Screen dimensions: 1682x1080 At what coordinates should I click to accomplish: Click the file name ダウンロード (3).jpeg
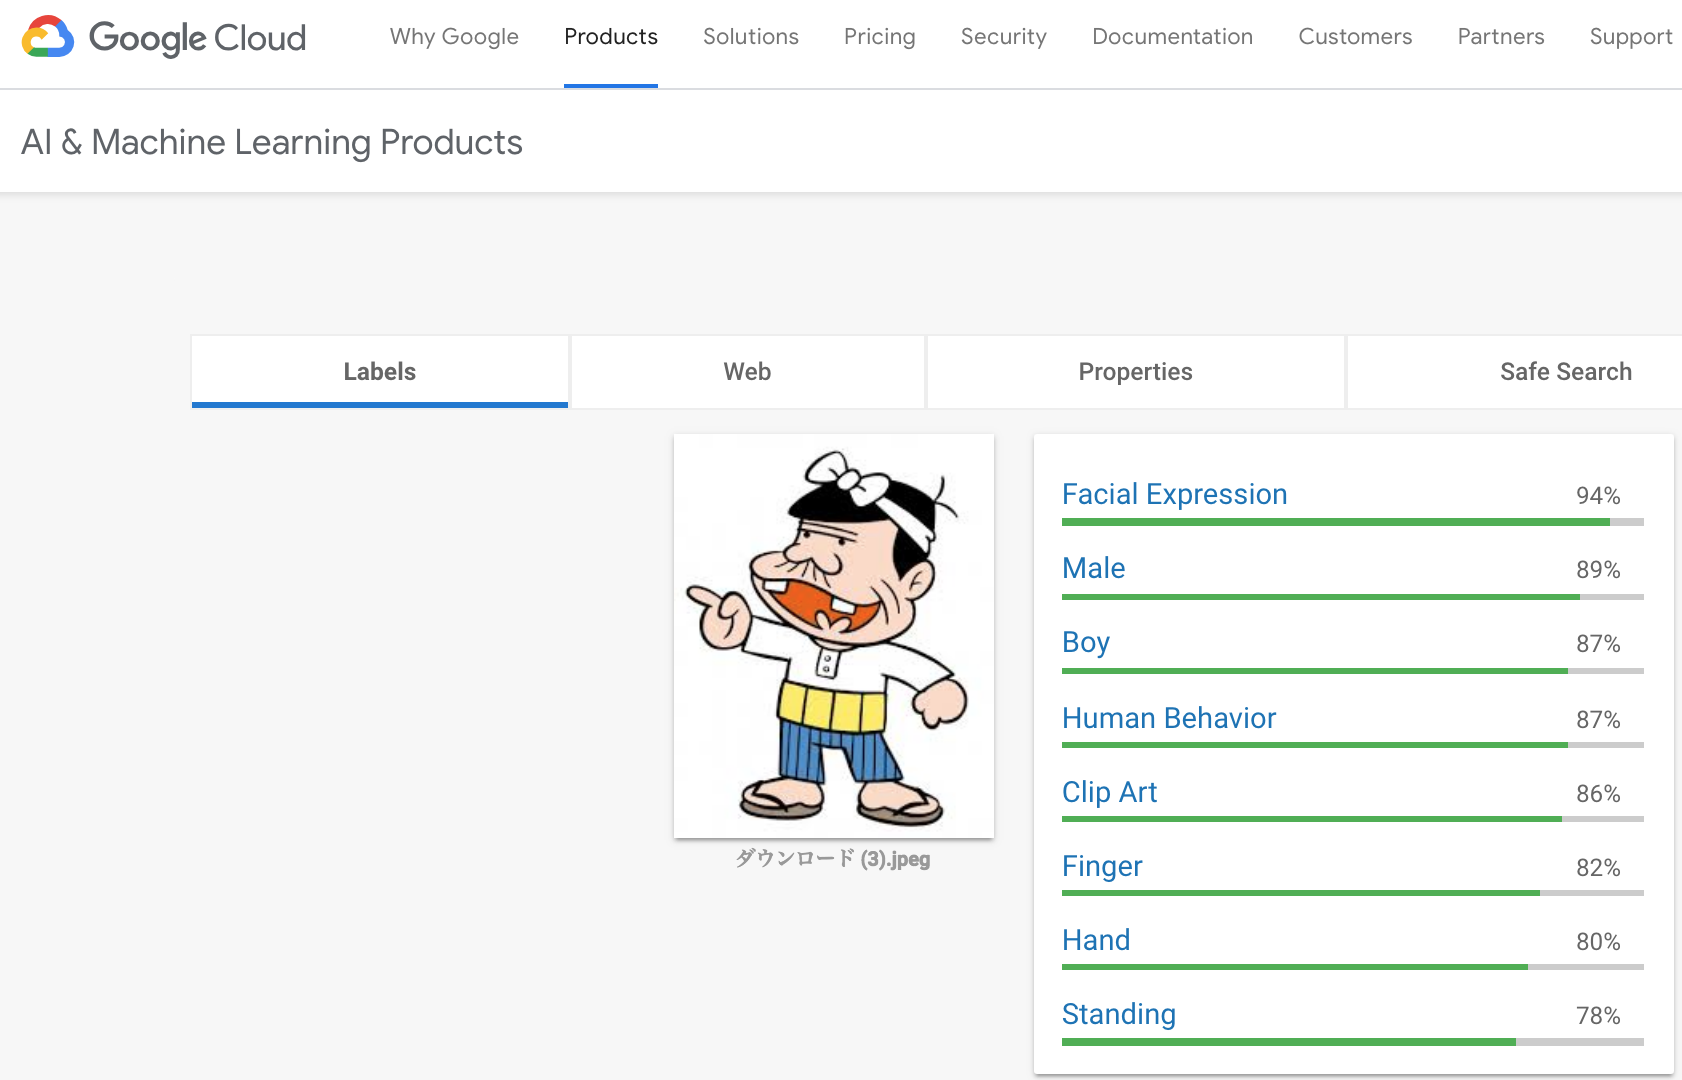tap(833, 859)
